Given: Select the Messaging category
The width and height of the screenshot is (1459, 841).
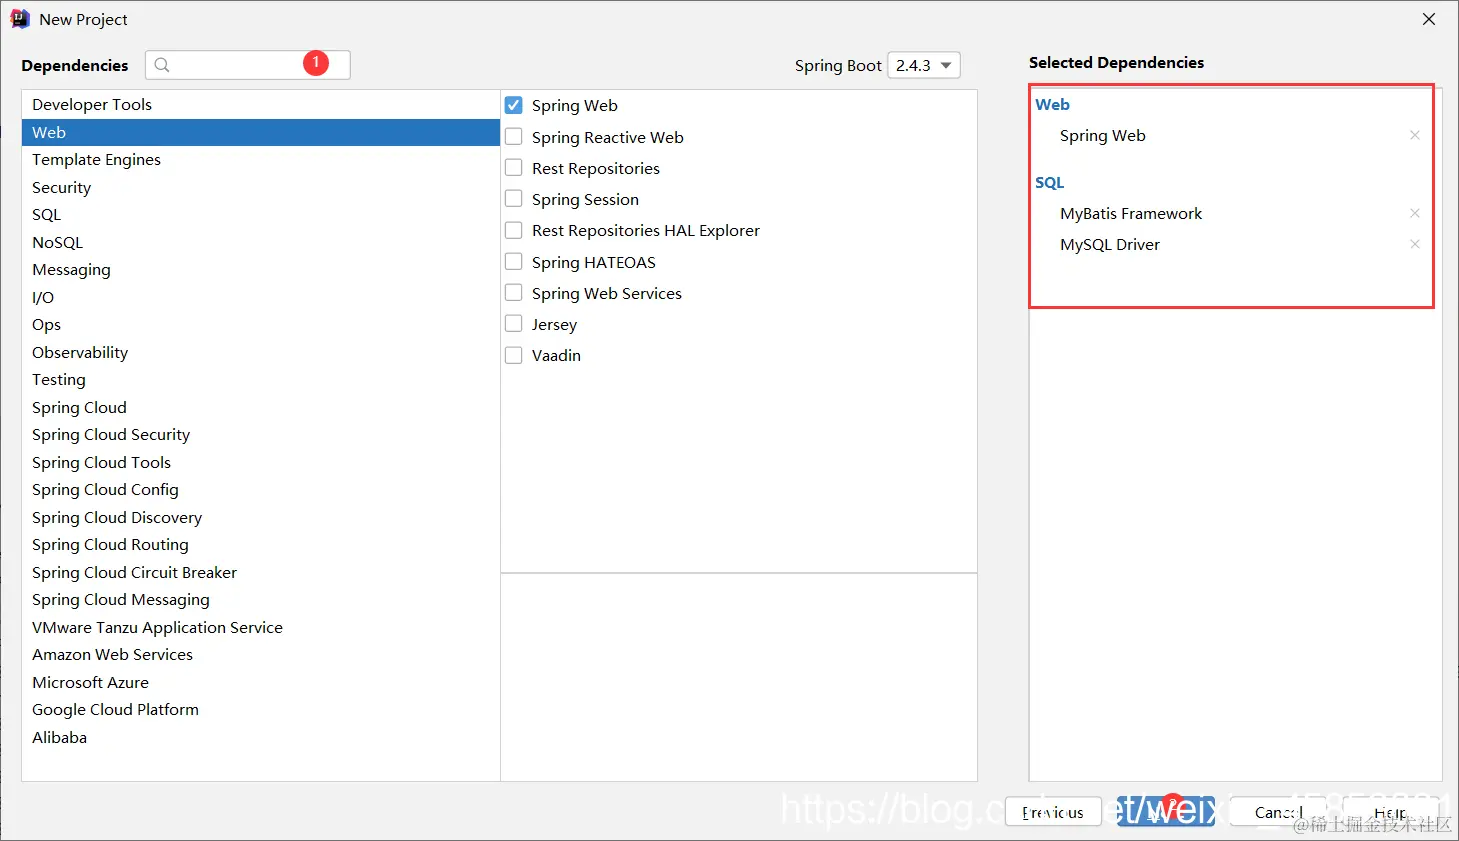Looking at the screenshot, I should click(261, 270).
